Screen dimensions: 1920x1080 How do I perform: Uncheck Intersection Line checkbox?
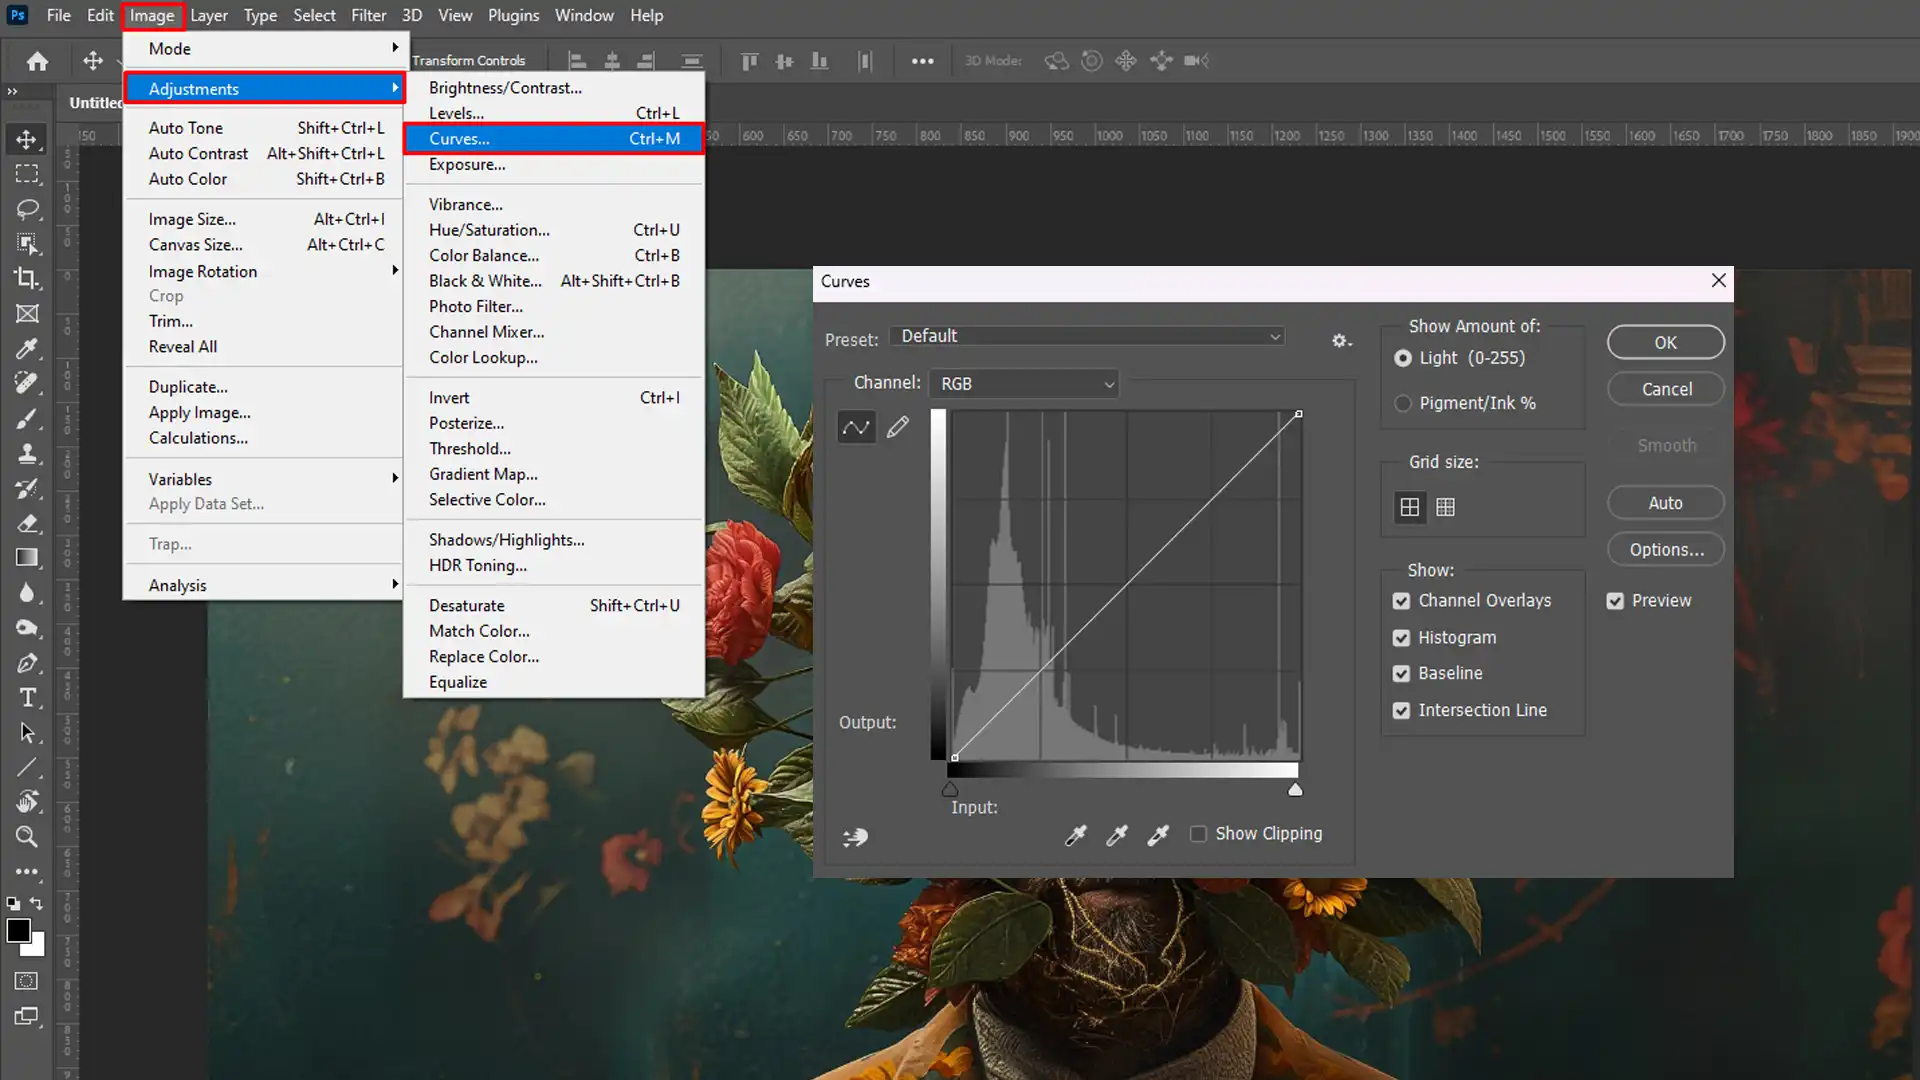click(1401, 710)
